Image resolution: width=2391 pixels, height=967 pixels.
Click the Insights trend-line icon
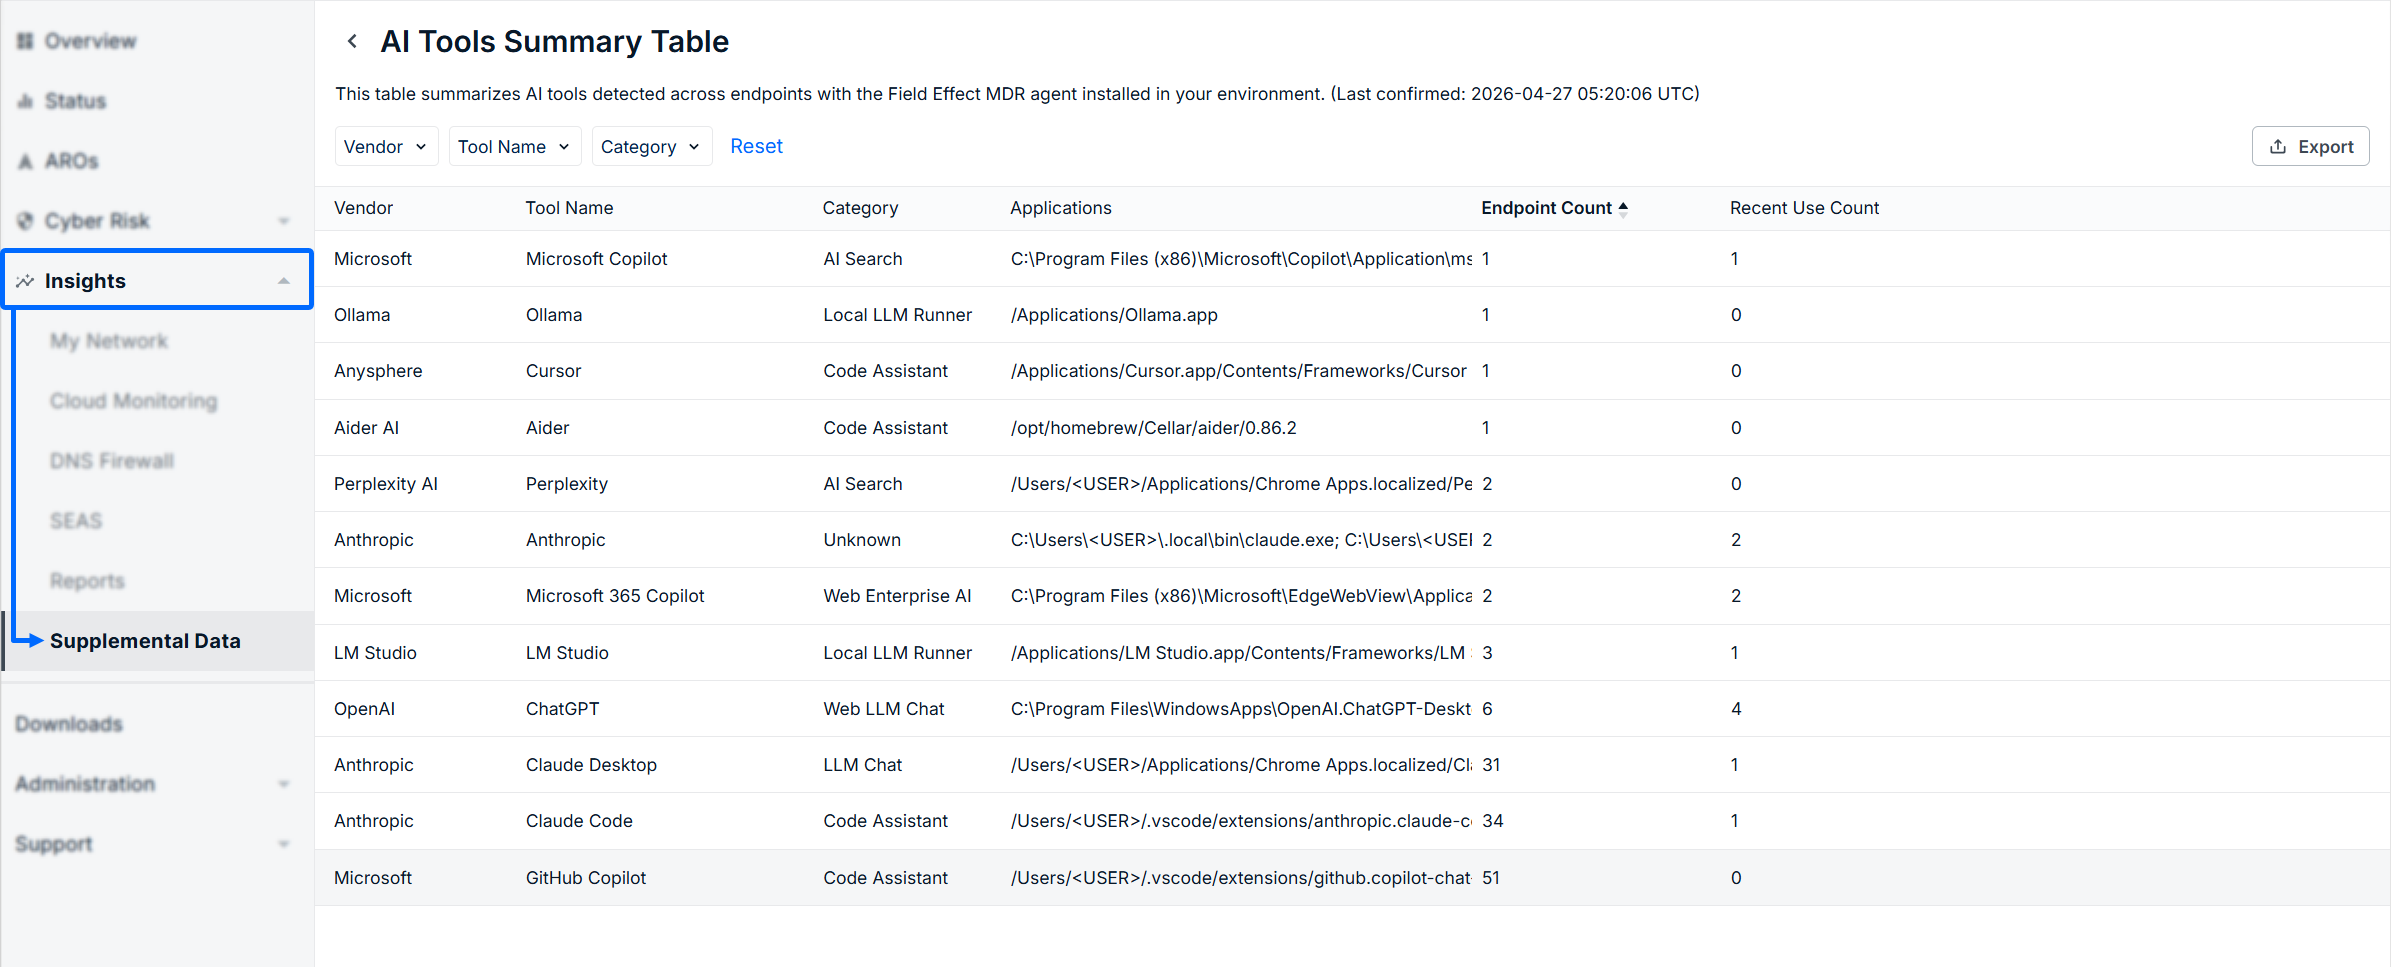click(x=25, y=281)
